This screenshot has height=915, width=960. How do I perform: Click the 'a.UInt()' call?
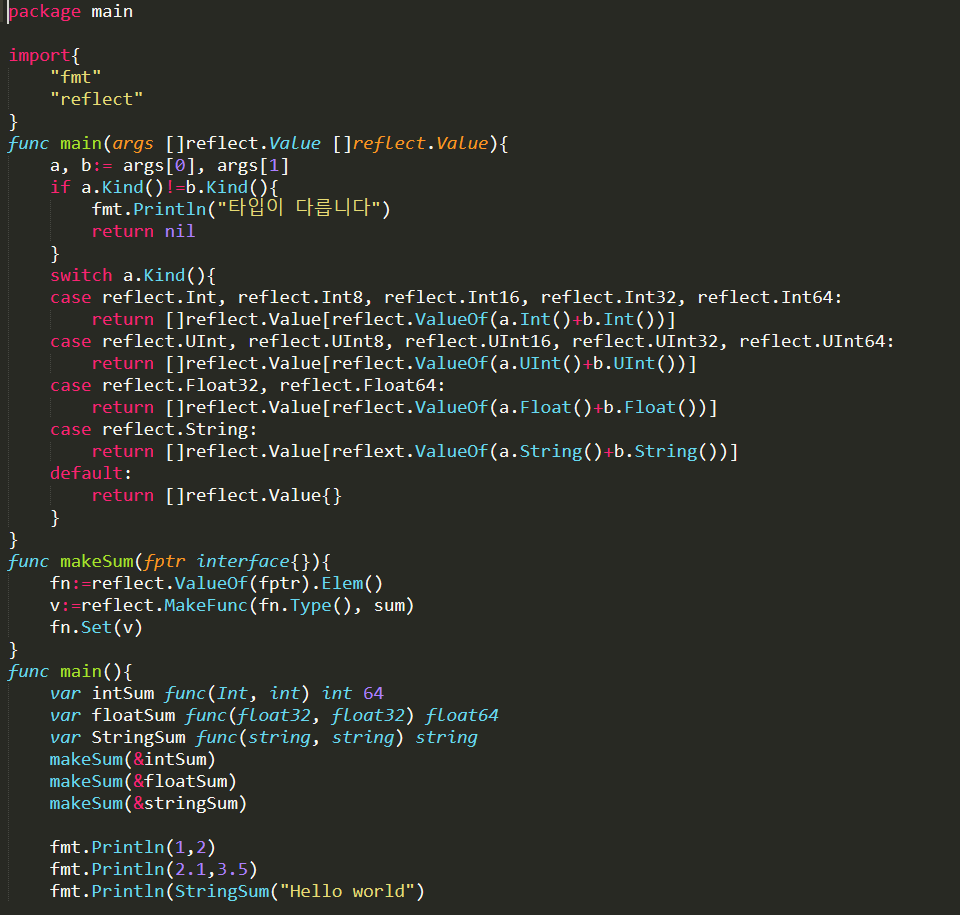pyautogui.click(x=541, y=364)
